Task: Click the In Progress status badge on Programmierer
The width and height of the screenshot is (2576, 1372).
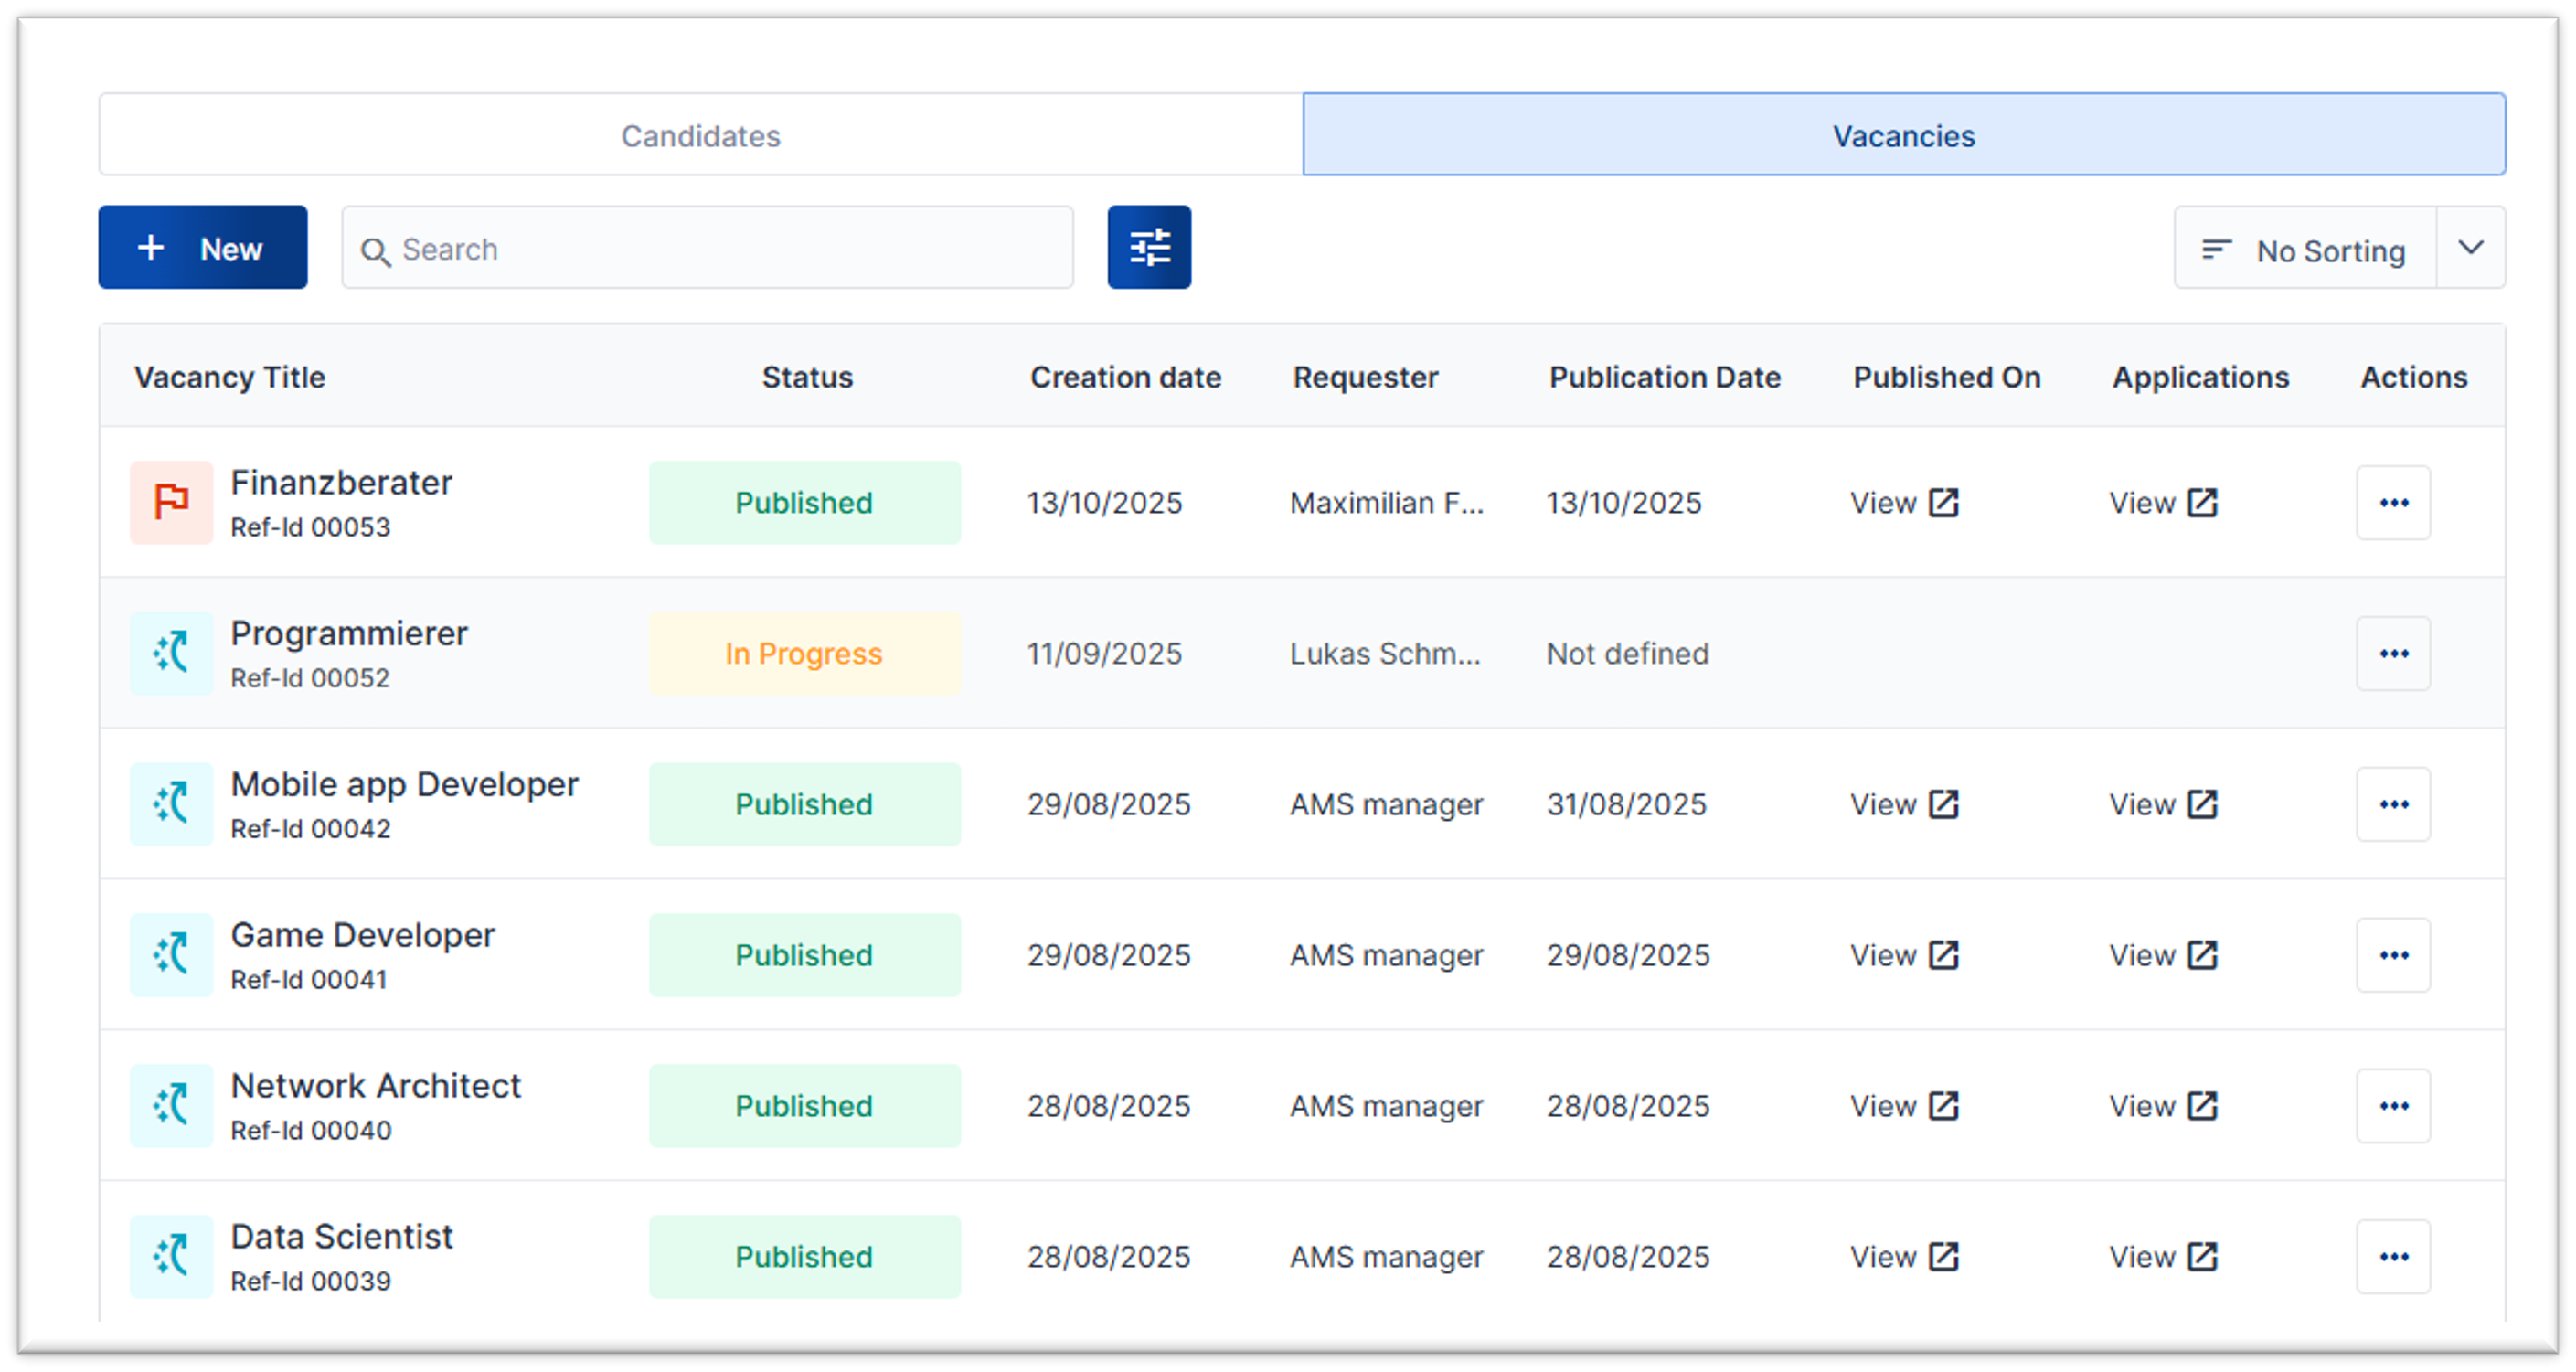Action: (804, 653)
